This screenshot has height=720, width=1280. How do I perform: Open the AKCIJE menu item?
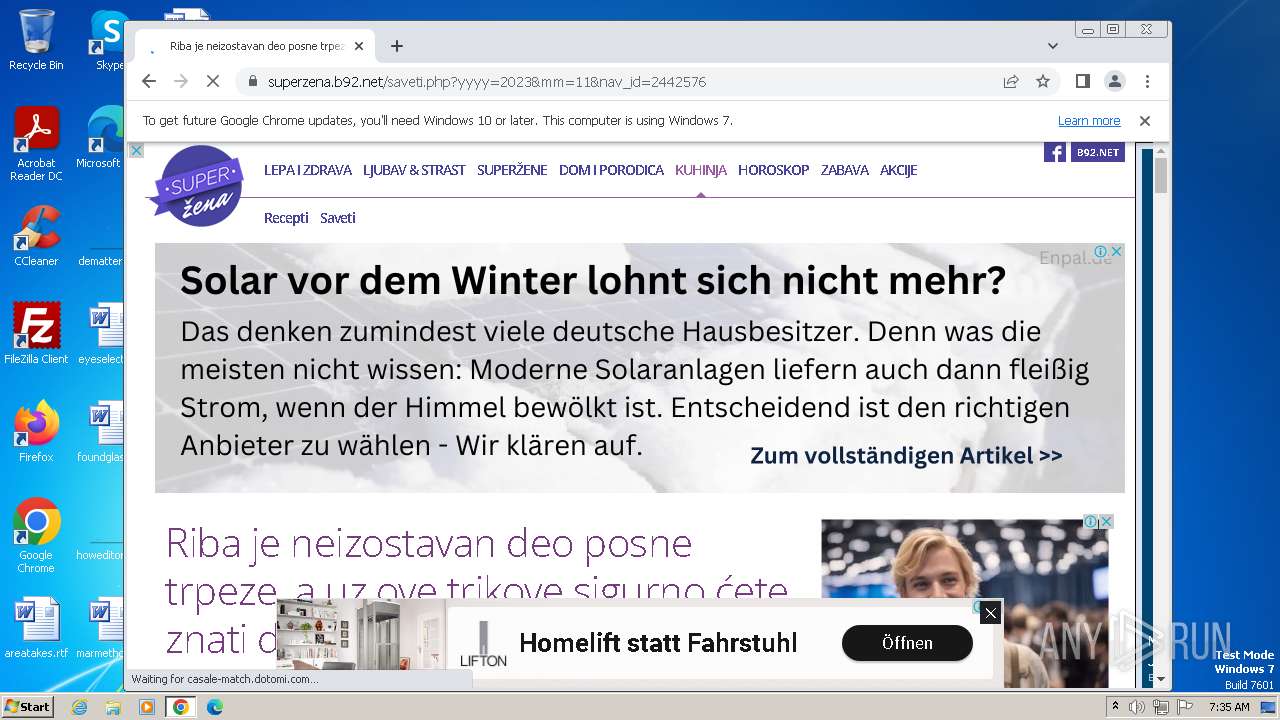[x=898, y=170]
